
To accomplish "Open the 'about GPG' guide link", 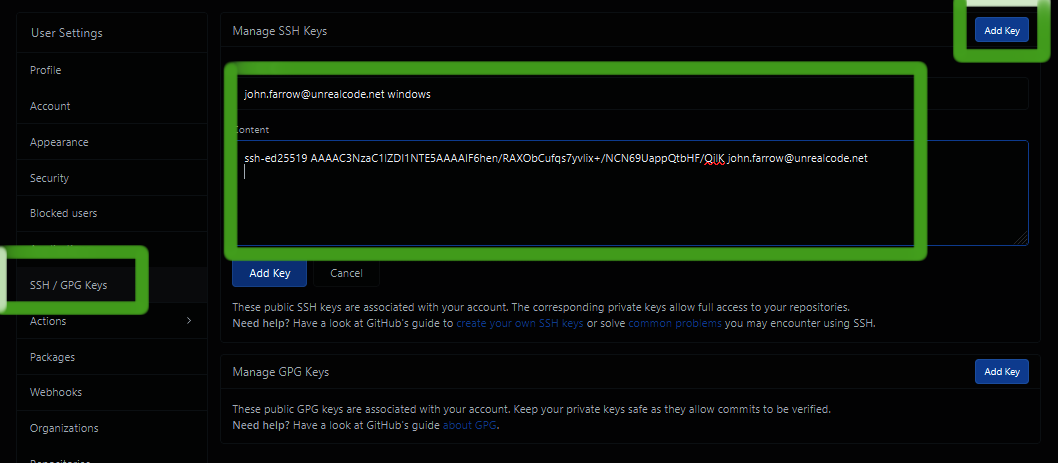I will (470, 425).
